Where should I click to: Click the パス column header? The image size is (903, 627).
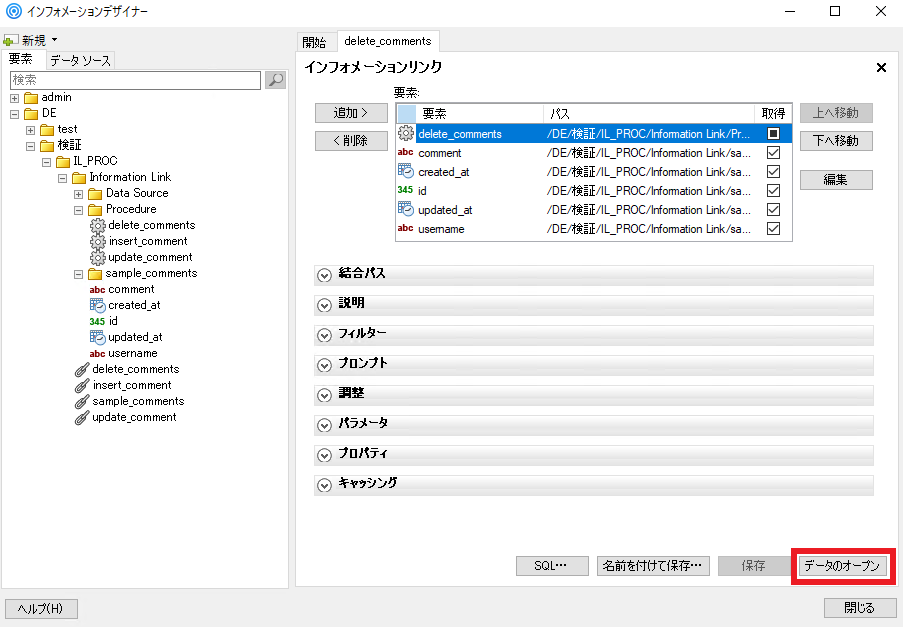pos(648,113)
